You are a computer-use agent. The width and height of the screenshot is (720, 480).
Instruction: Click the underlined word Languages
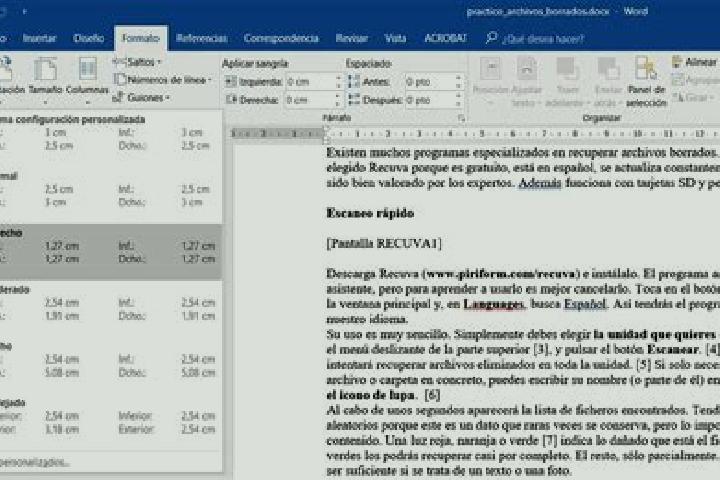pyautogui.click(x=494, y=304)
